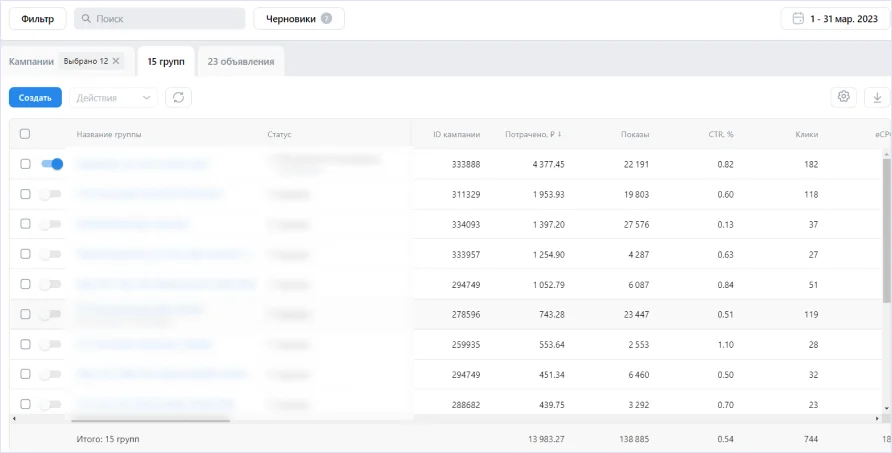892x453 pixels.
Task: Open the Фильтр button
Action: click(38, 19)
